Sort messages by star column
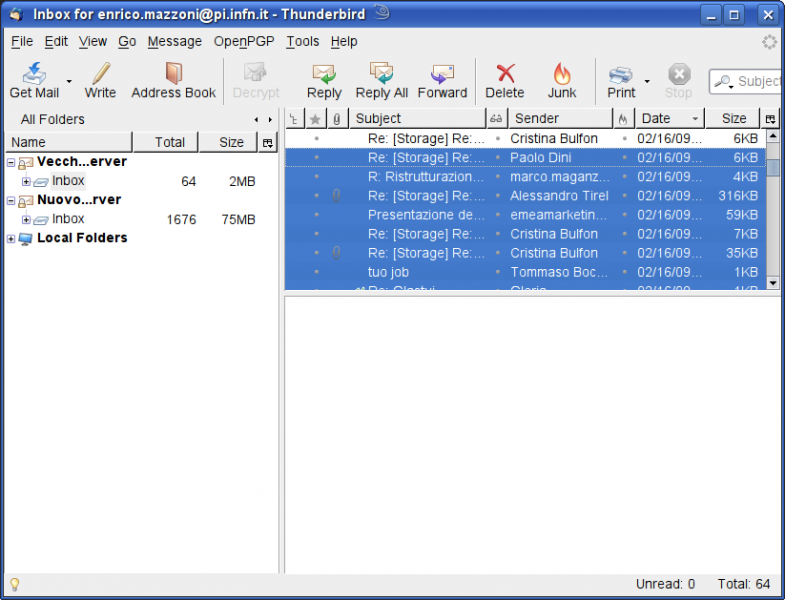 [x=315, y=119]
